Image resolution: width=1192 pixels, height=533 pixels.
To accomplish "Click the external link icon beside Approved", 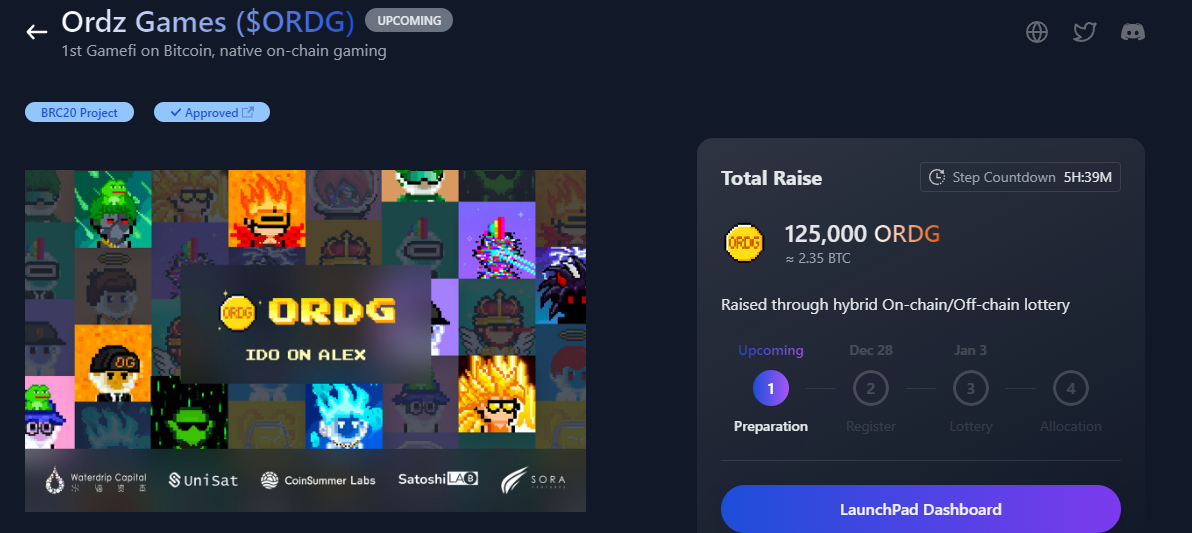I will click(248, 113).
